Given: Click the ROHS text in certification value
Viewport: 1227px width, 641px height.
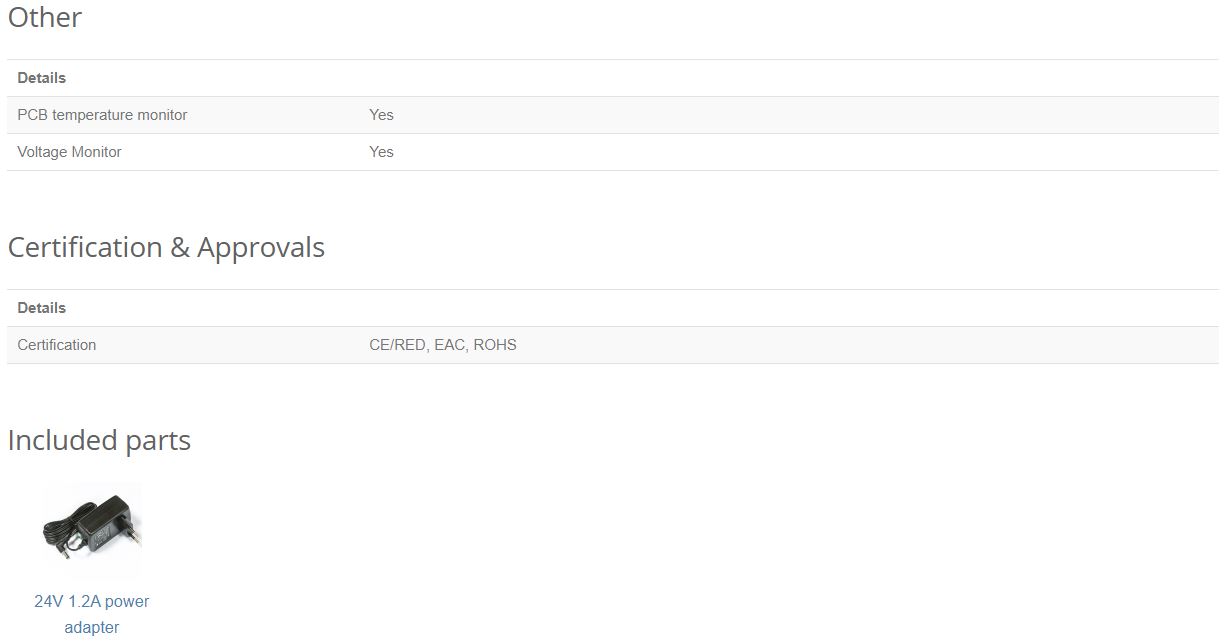Looking at the screenshot, I should 495,345.
